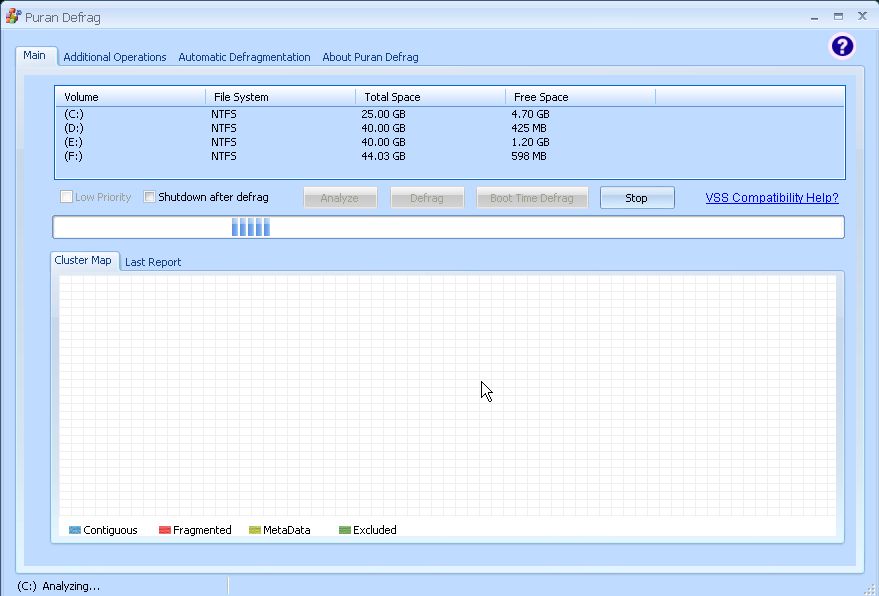Image resolution: width=879 pixels, height=596 pixels.
Task: Open the blue help question mark icon
Action: point(842,46)
